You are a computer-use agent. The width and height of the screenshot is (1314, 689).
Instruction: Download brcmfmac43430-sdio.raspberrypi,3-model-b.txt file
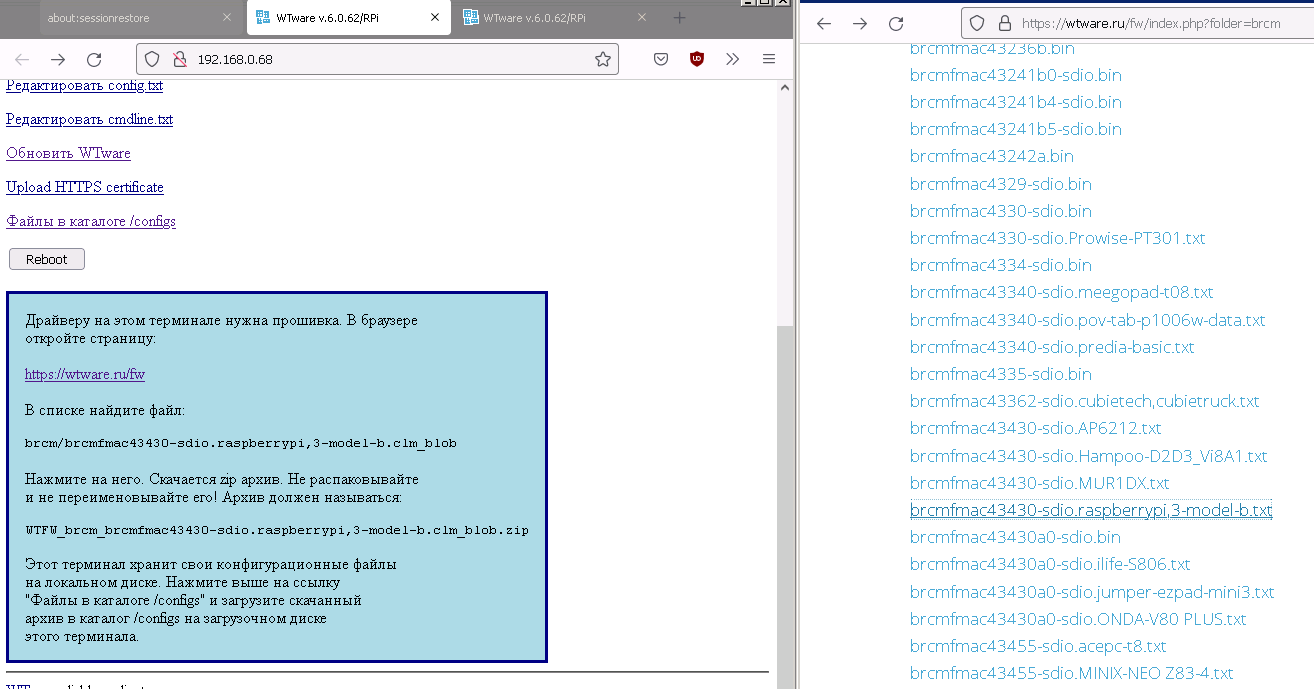1090,510
